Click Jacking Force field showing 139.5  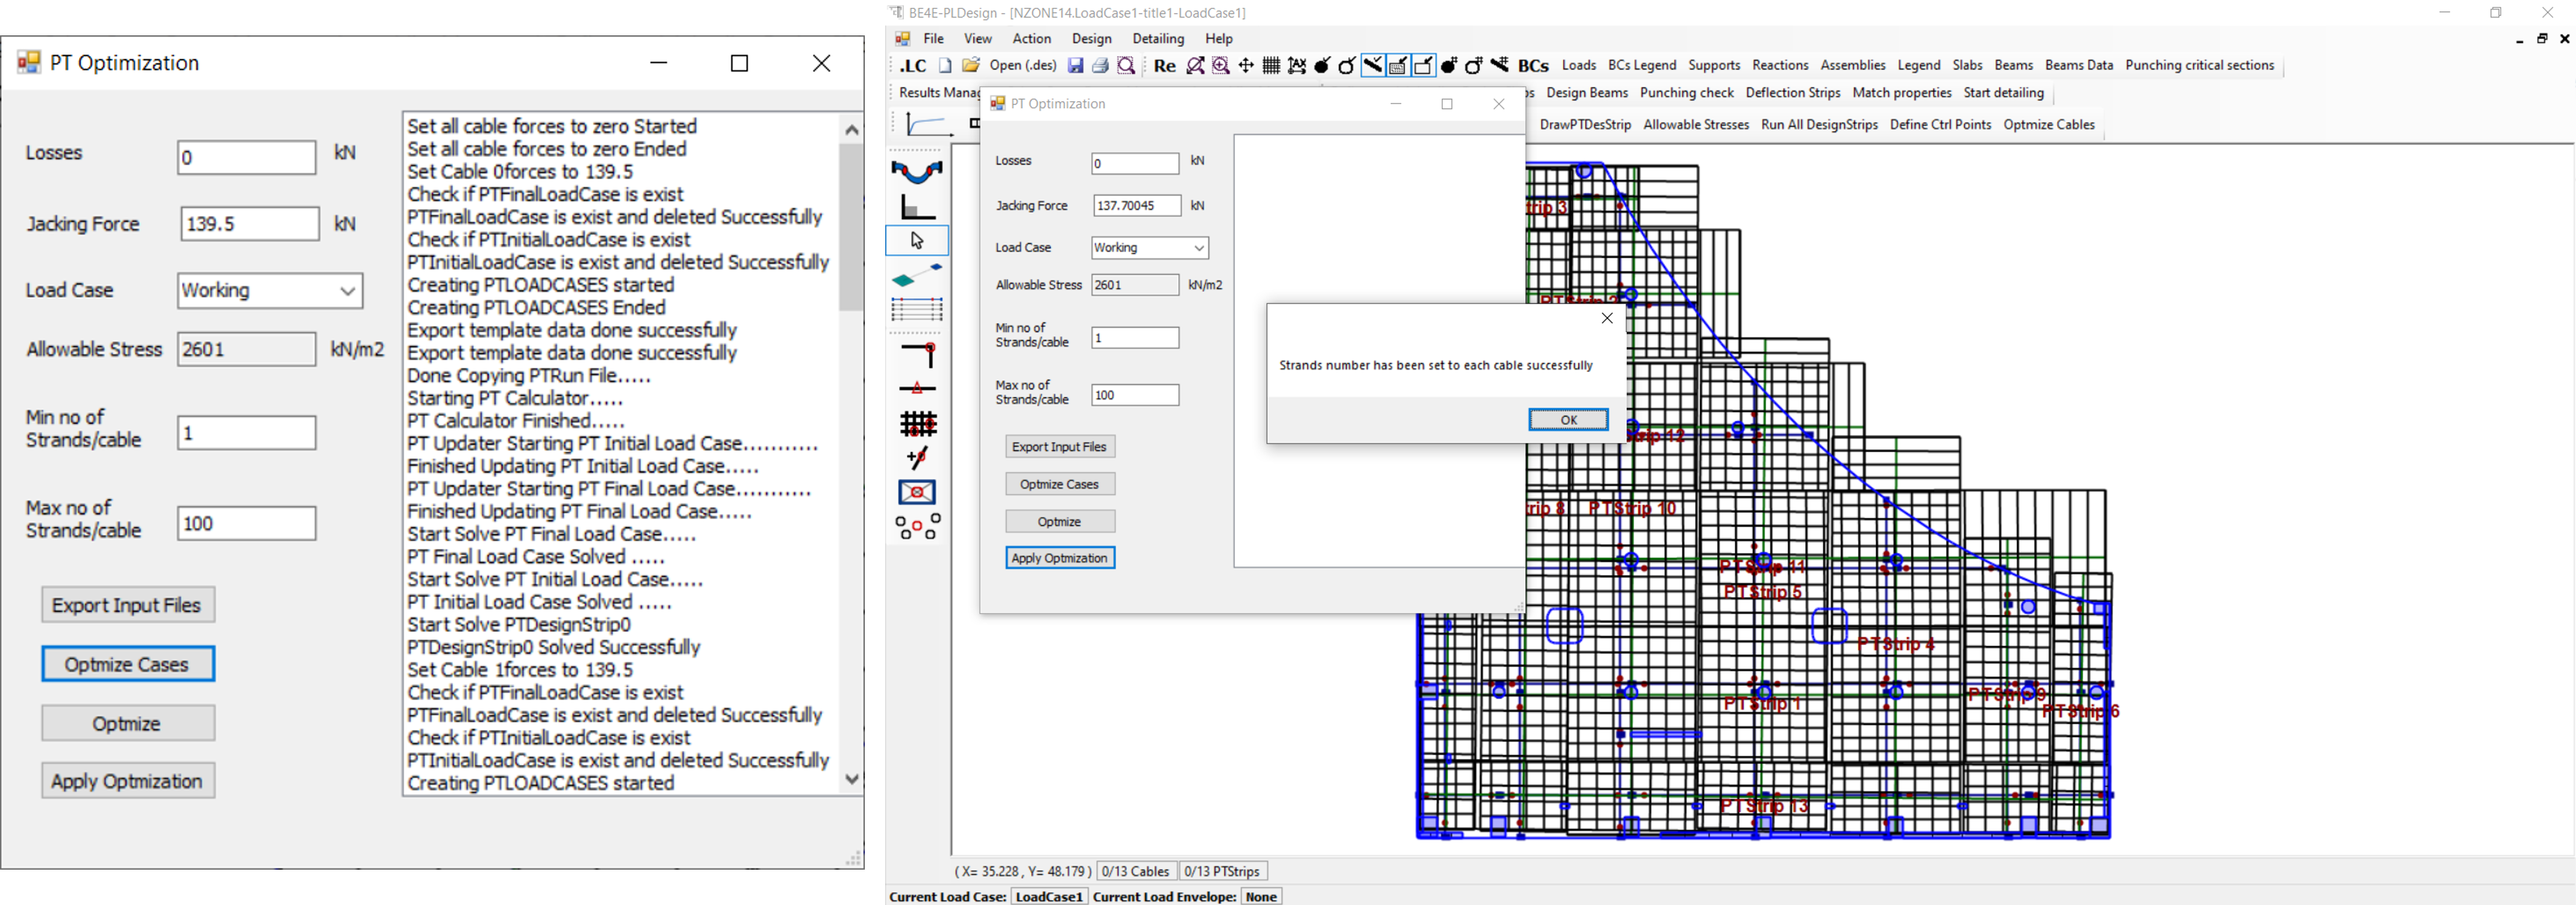coord(250,224)
